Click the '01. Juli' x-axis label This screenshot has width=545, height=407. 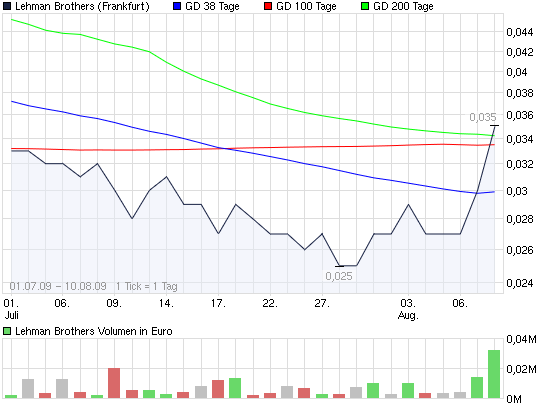tap(11, 309)
